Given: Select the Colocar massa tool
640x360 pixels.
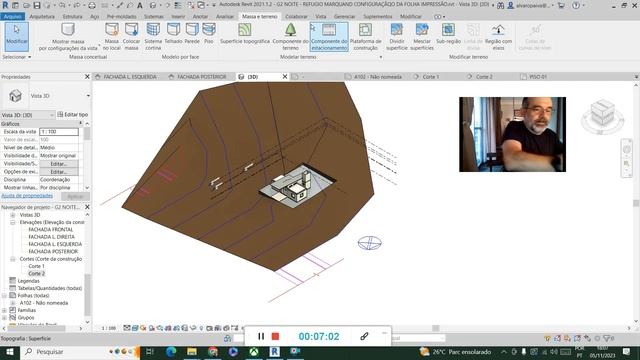Looking at the screenshot, I should click(x=131, y=36).
